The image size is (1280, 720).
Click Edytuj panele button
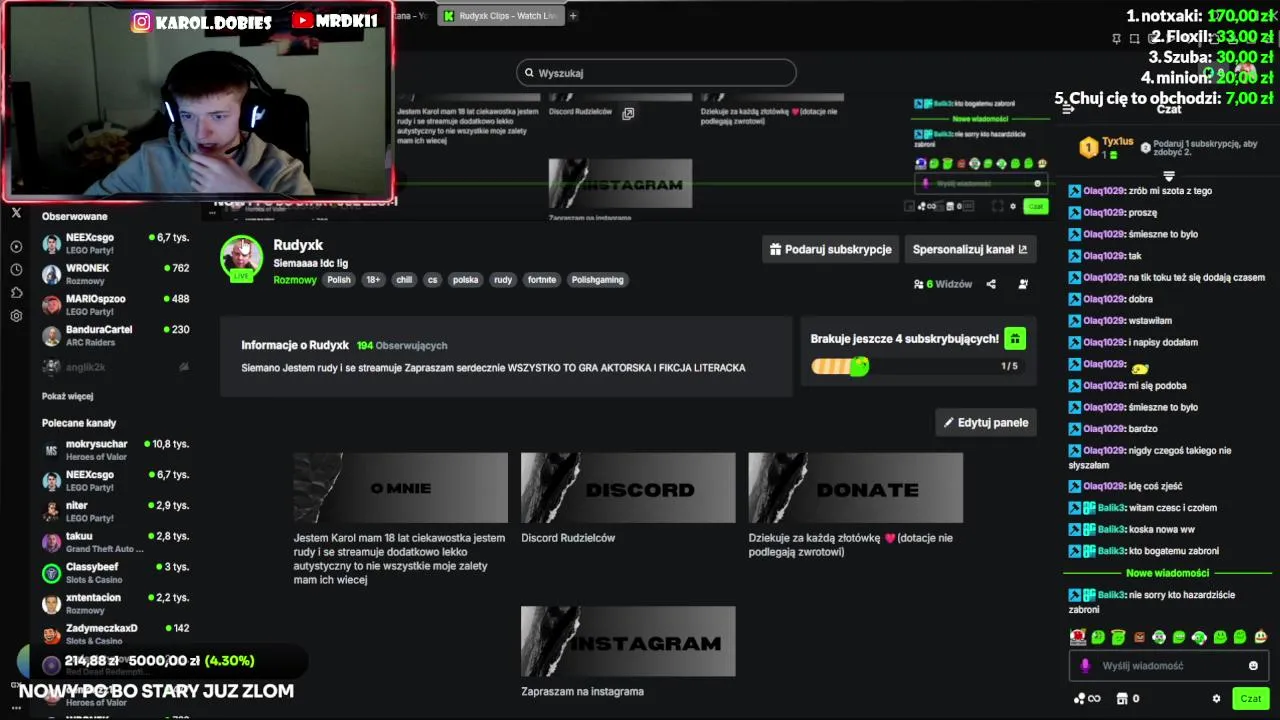point(986,423)
